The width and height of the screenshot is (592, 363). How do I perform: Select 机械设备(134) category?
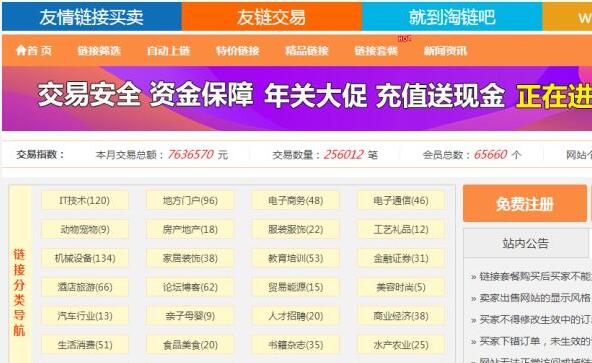85,258
